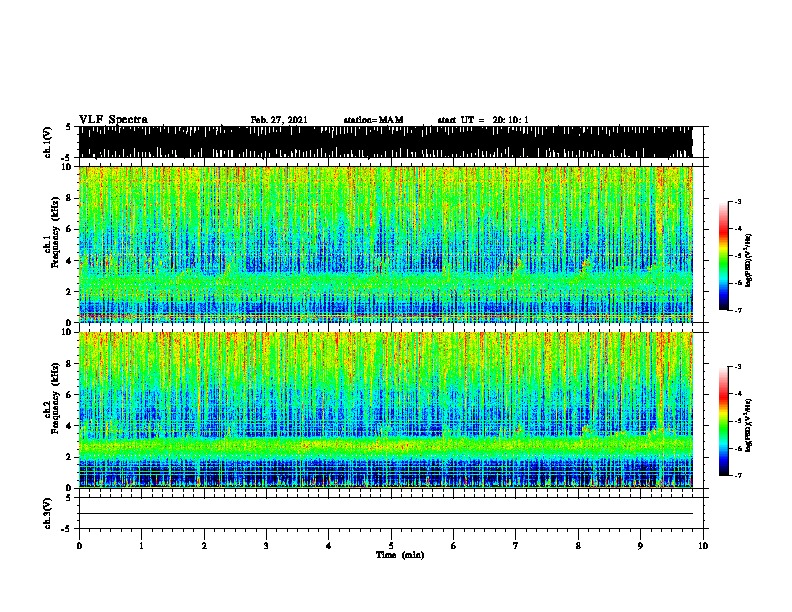The width and height of the screenshot is (792, 612).
Task: Click the ch.2 frequency tick label "2"
Action: coord(70,457)
